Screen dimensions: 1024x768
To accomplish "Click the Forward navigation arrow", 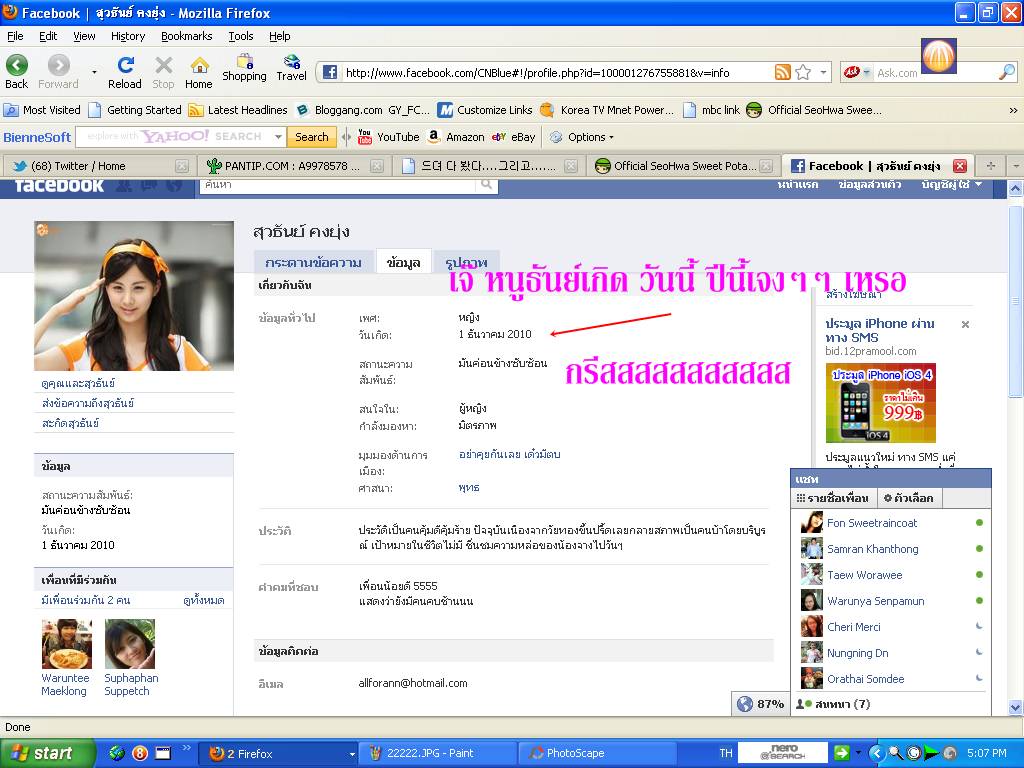I will [58, 65].
